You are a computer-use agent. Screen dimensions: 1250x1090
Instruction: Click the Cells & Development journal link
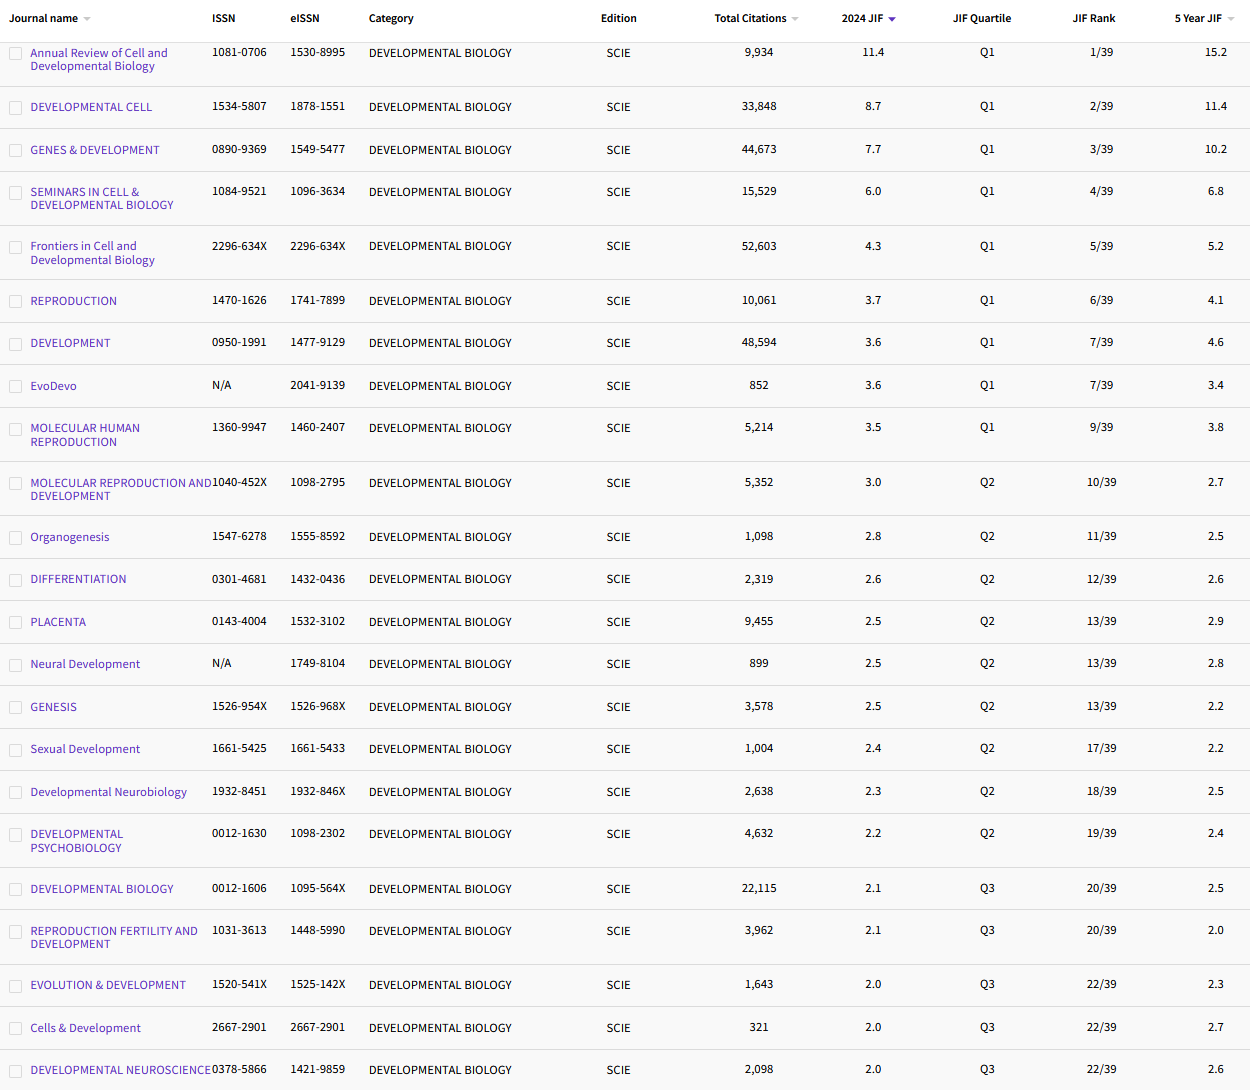[85, 1027]
